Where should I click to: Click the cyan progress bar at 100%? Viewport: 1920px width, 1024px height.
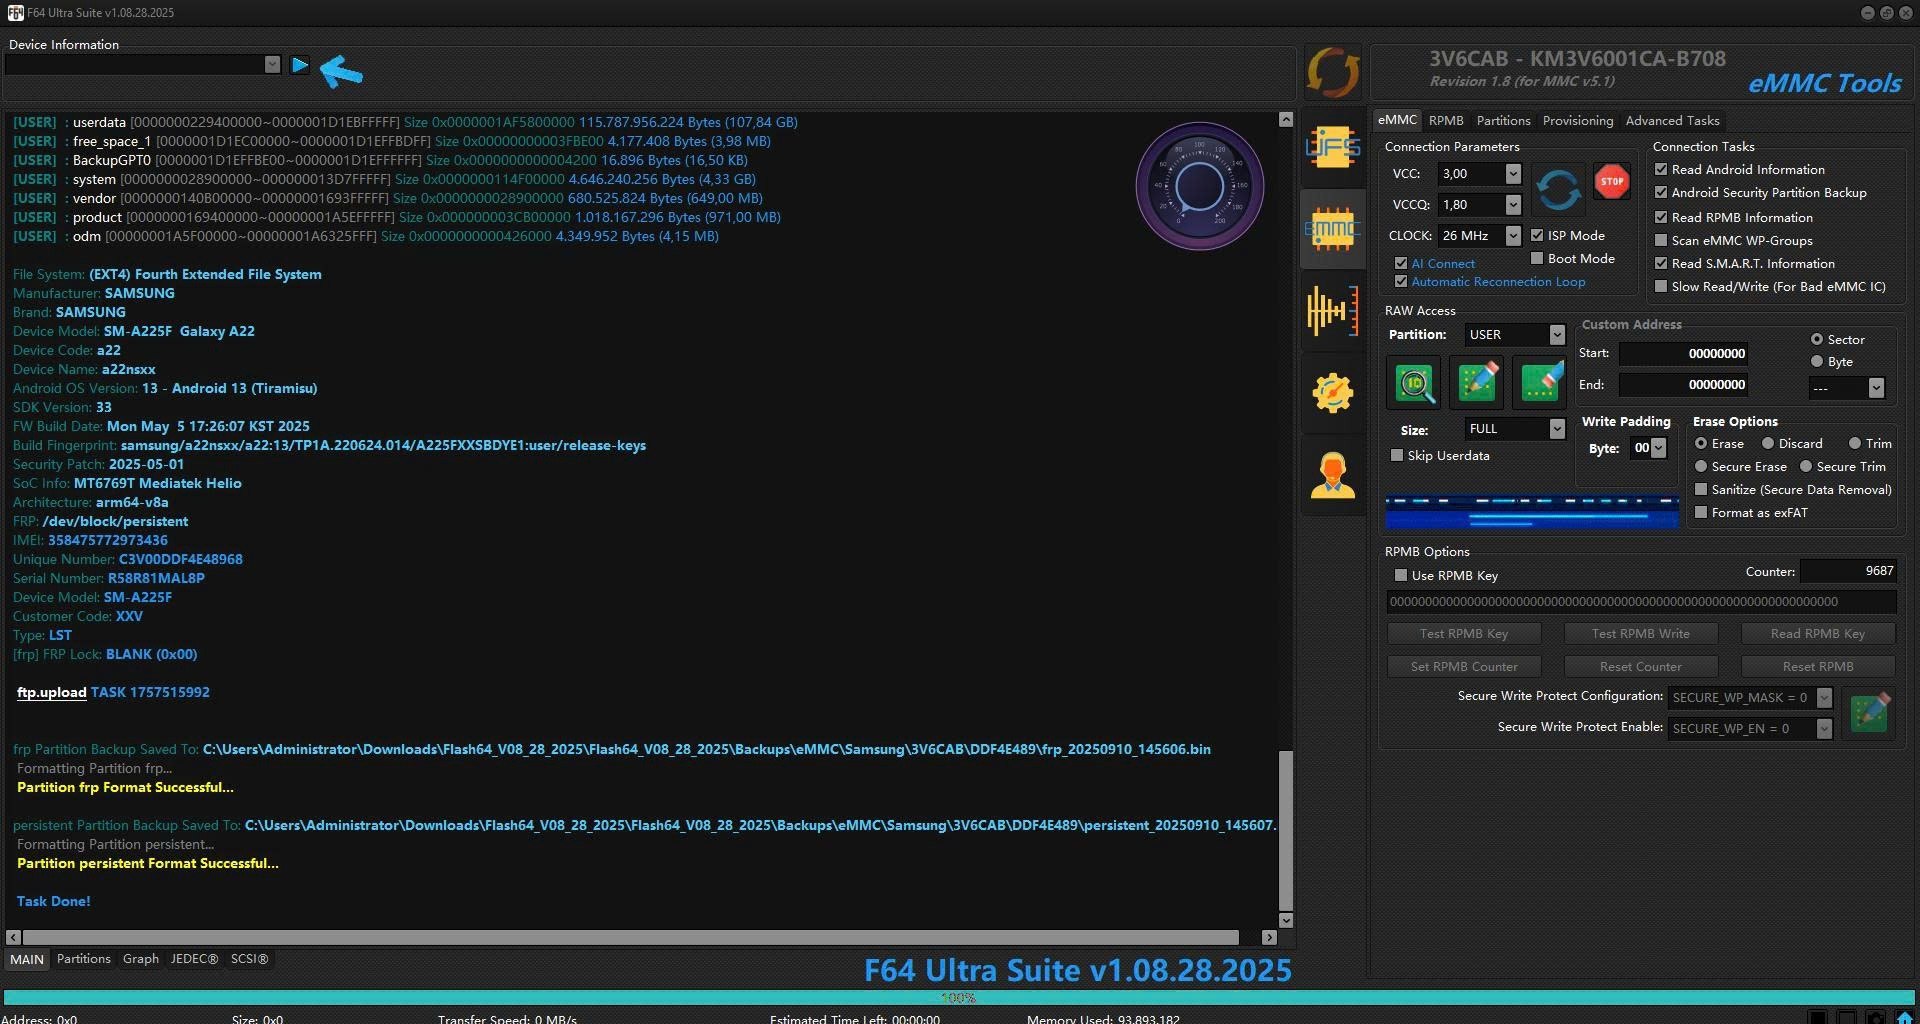(x=958, y=997)
